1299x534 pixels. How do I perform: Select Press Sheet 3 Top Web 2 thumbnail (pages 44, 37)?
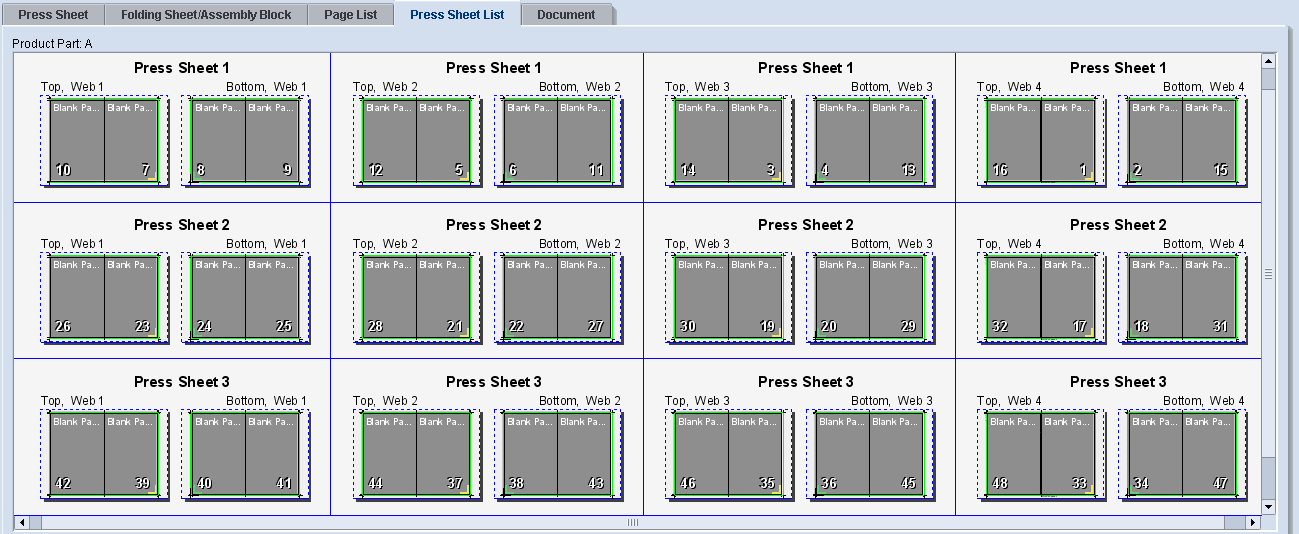pos(416,455)
